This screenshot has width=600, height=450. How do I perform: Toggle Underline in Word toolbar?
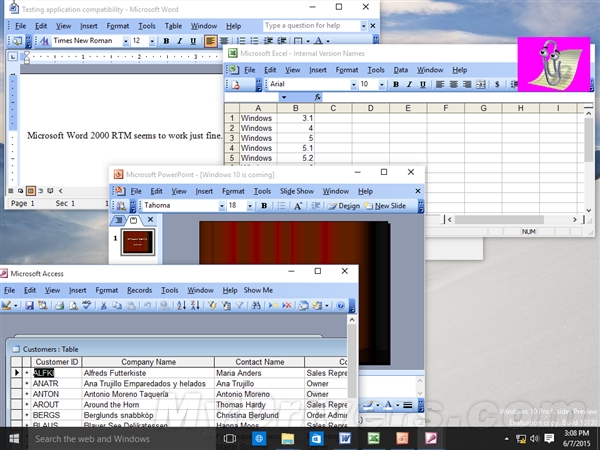tap(193, 41)
